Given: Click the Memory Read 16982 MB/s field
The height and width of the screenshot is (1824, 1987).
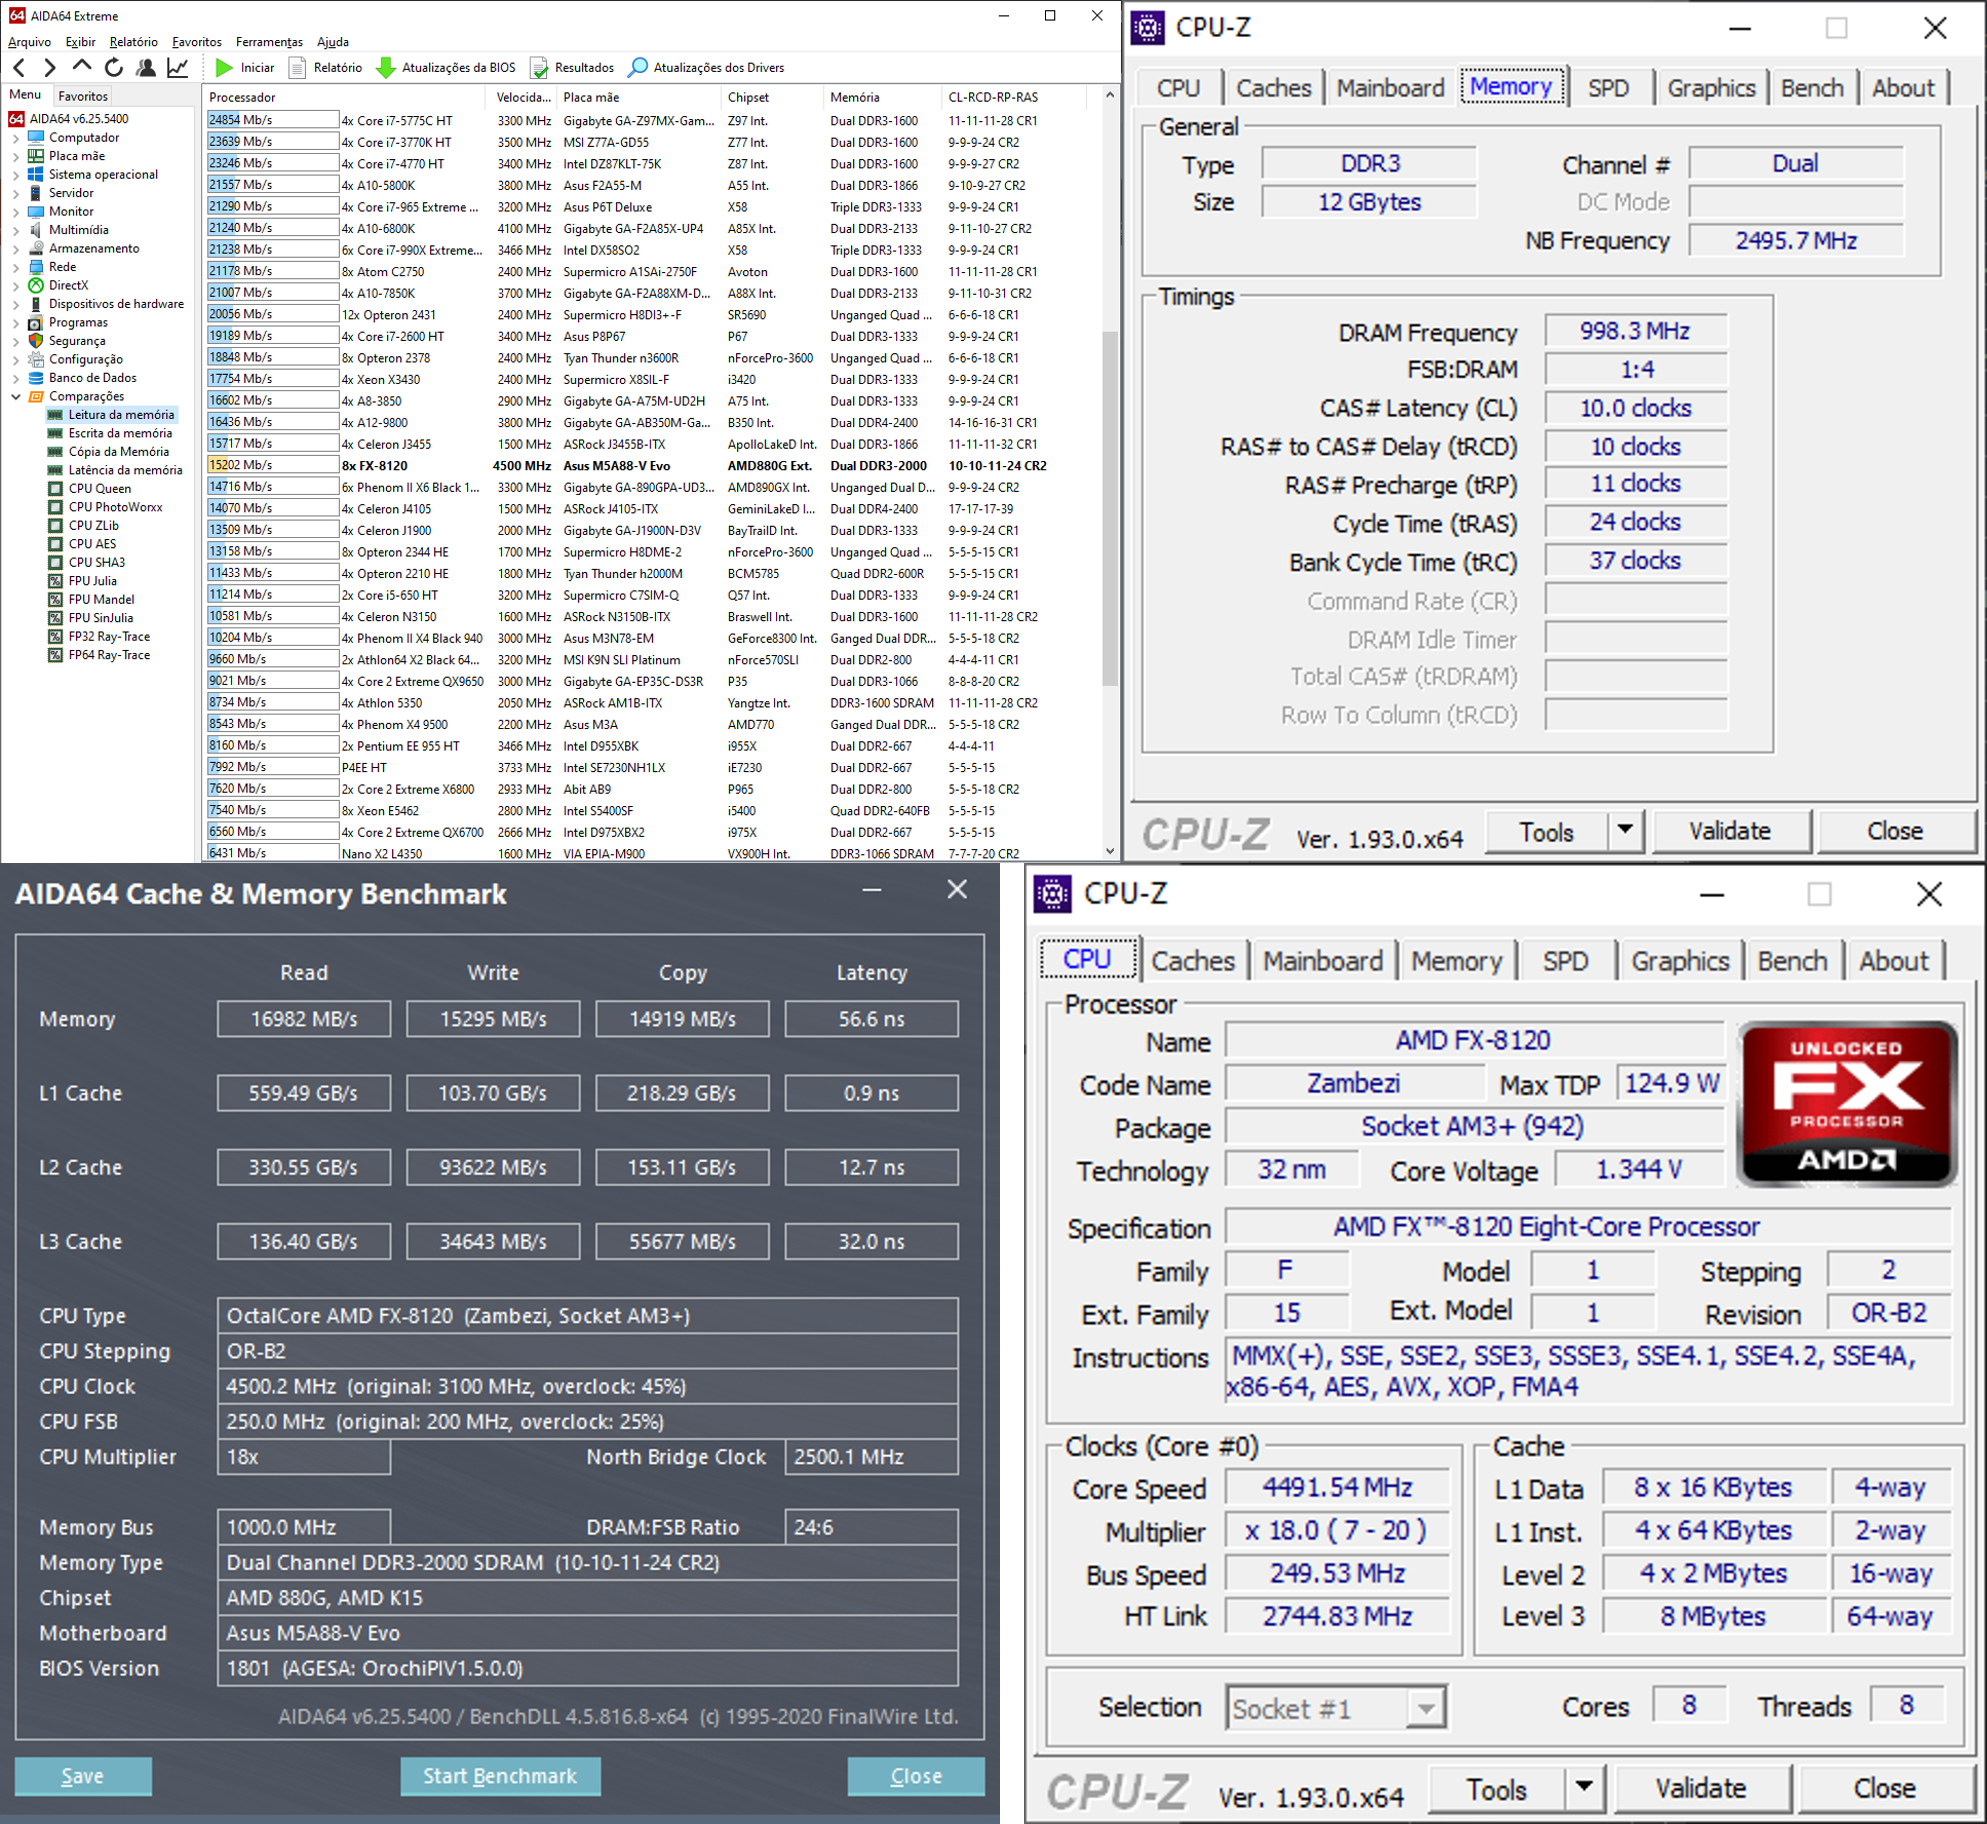Looking at the screenshot, I should [304, 1019].
